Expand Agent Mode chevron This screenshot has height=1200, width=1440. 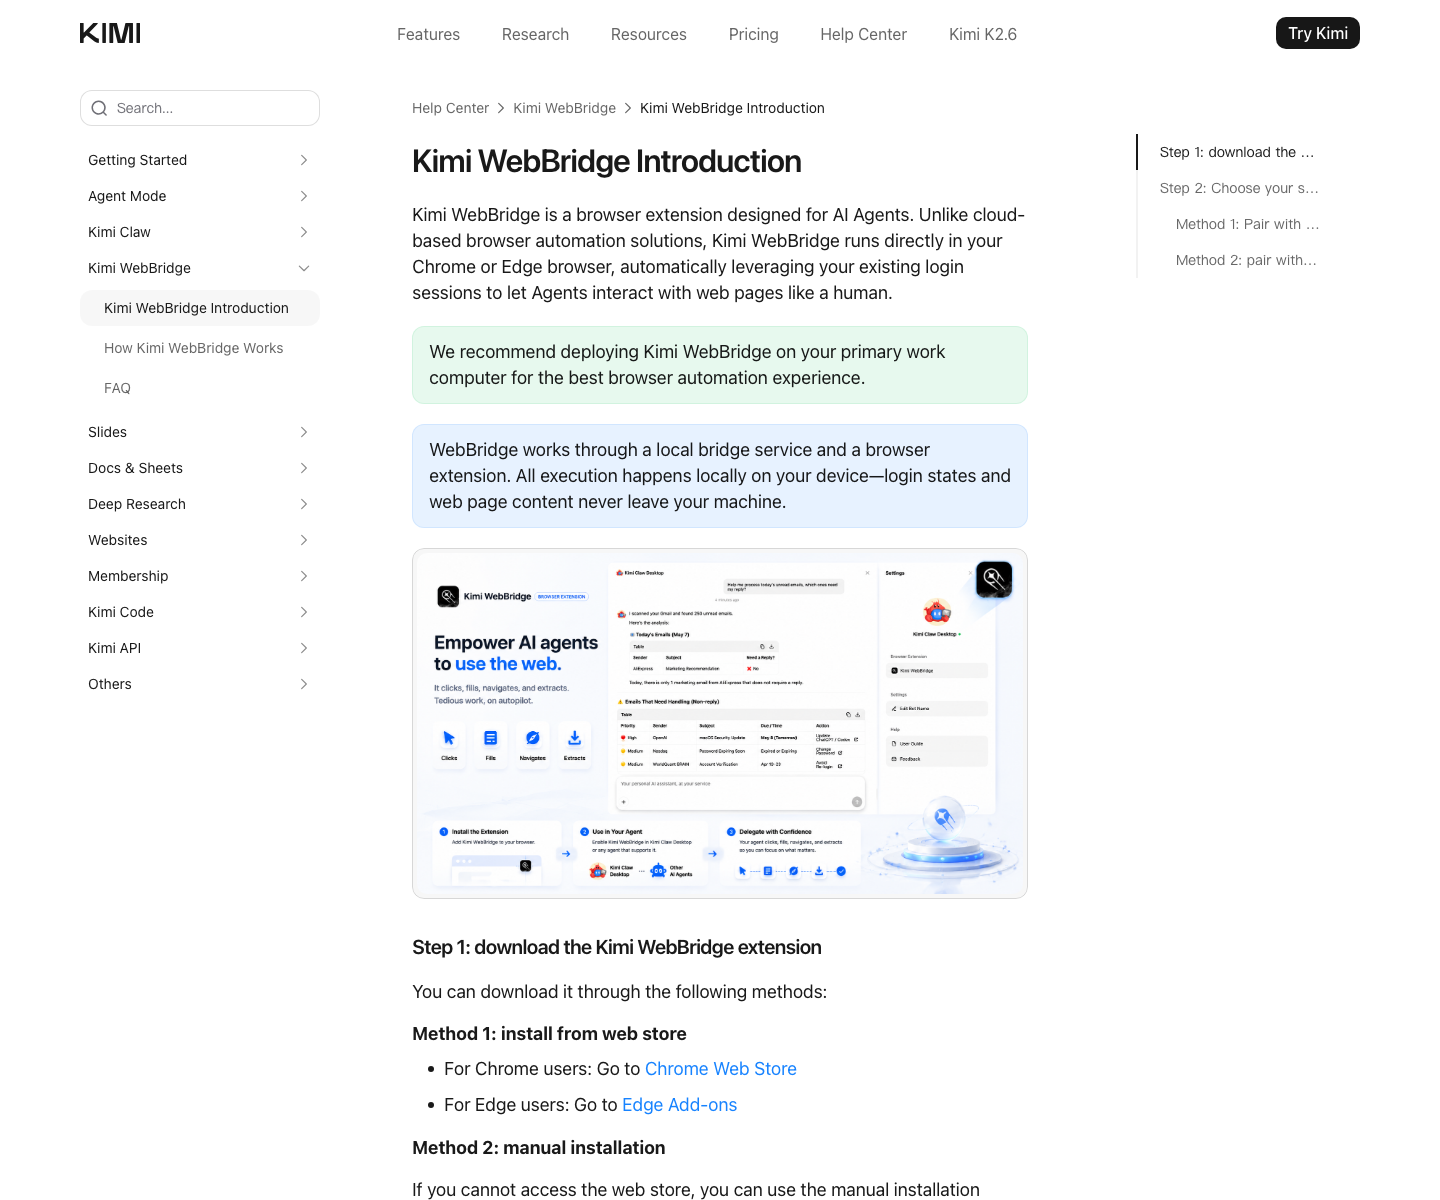(x=304, y=196)
